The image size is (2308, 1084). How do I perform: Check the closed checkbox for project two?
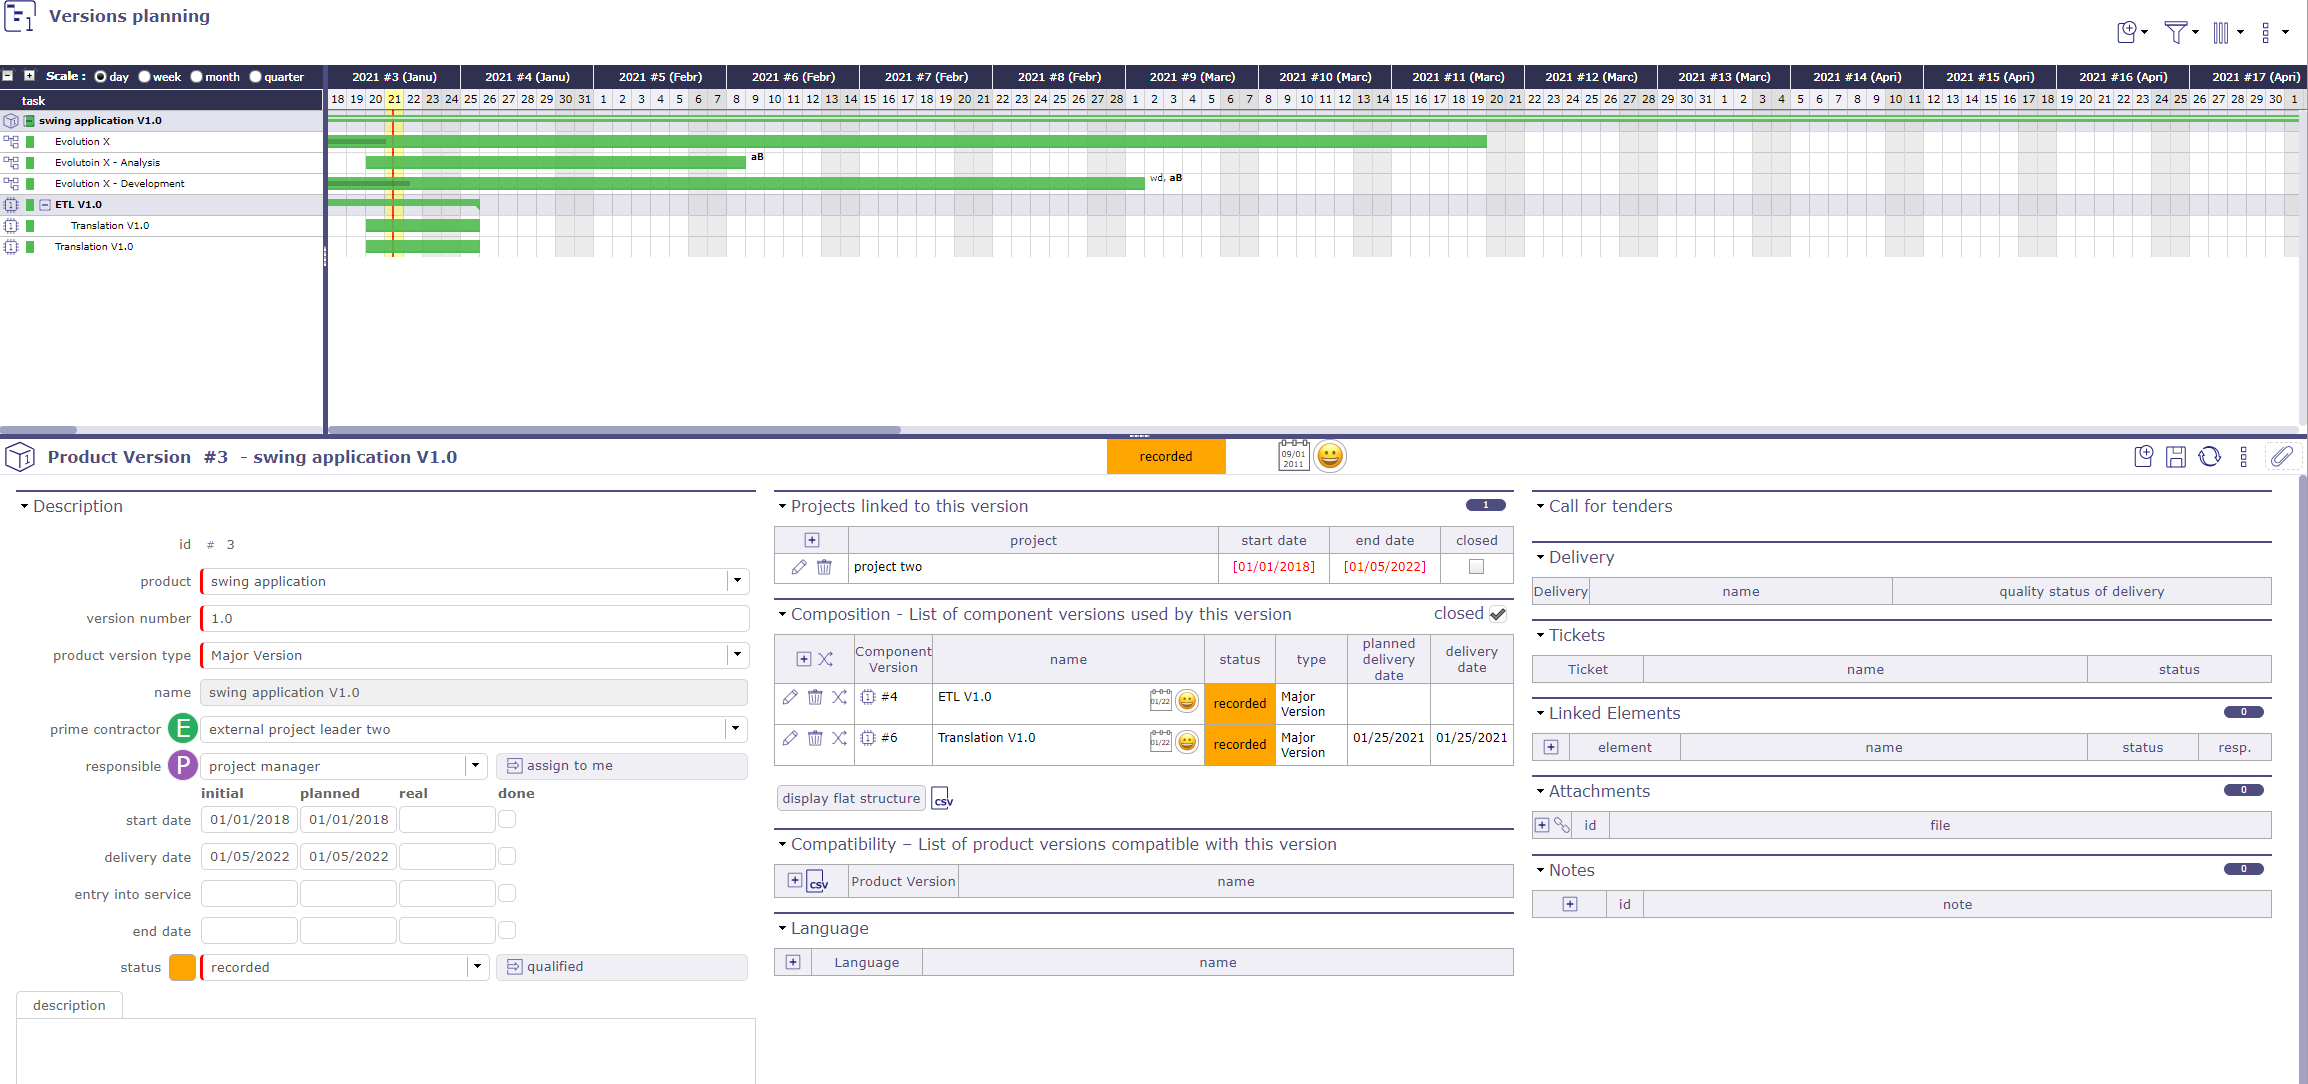tap(1476, 567)
